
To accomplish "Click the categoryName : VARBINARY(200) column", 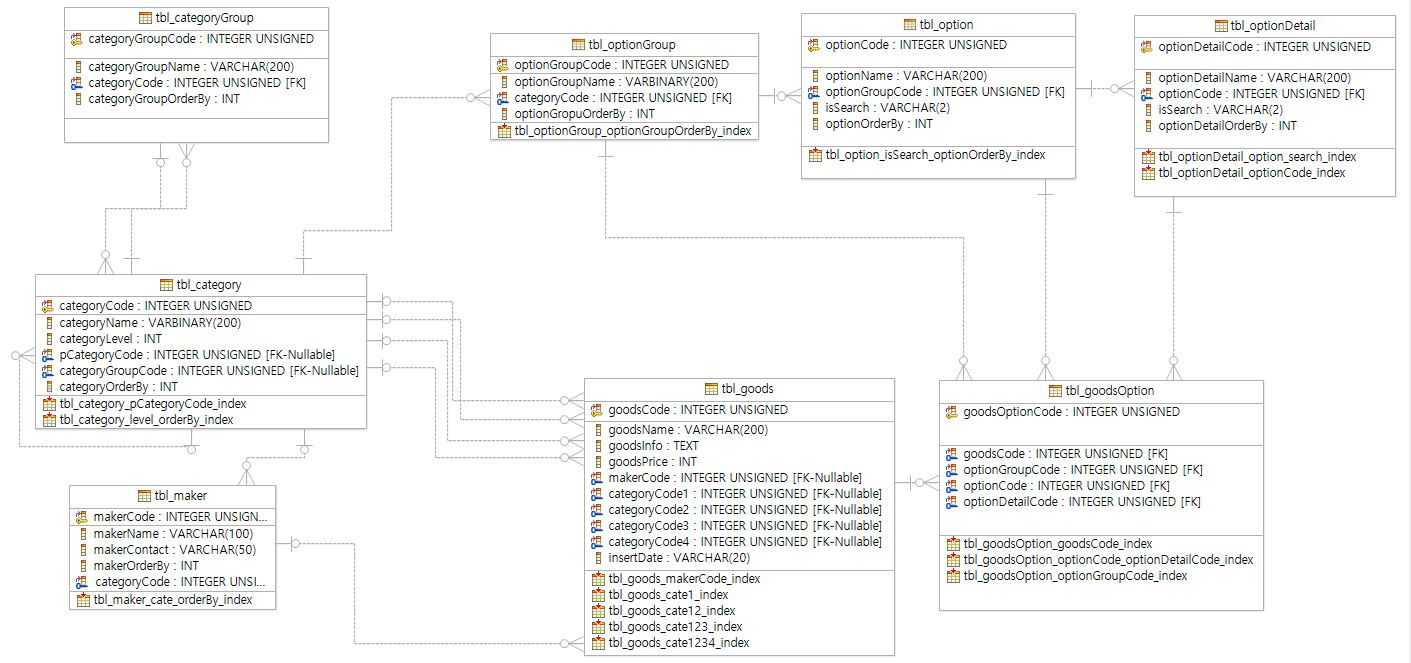I will point(150,323).
